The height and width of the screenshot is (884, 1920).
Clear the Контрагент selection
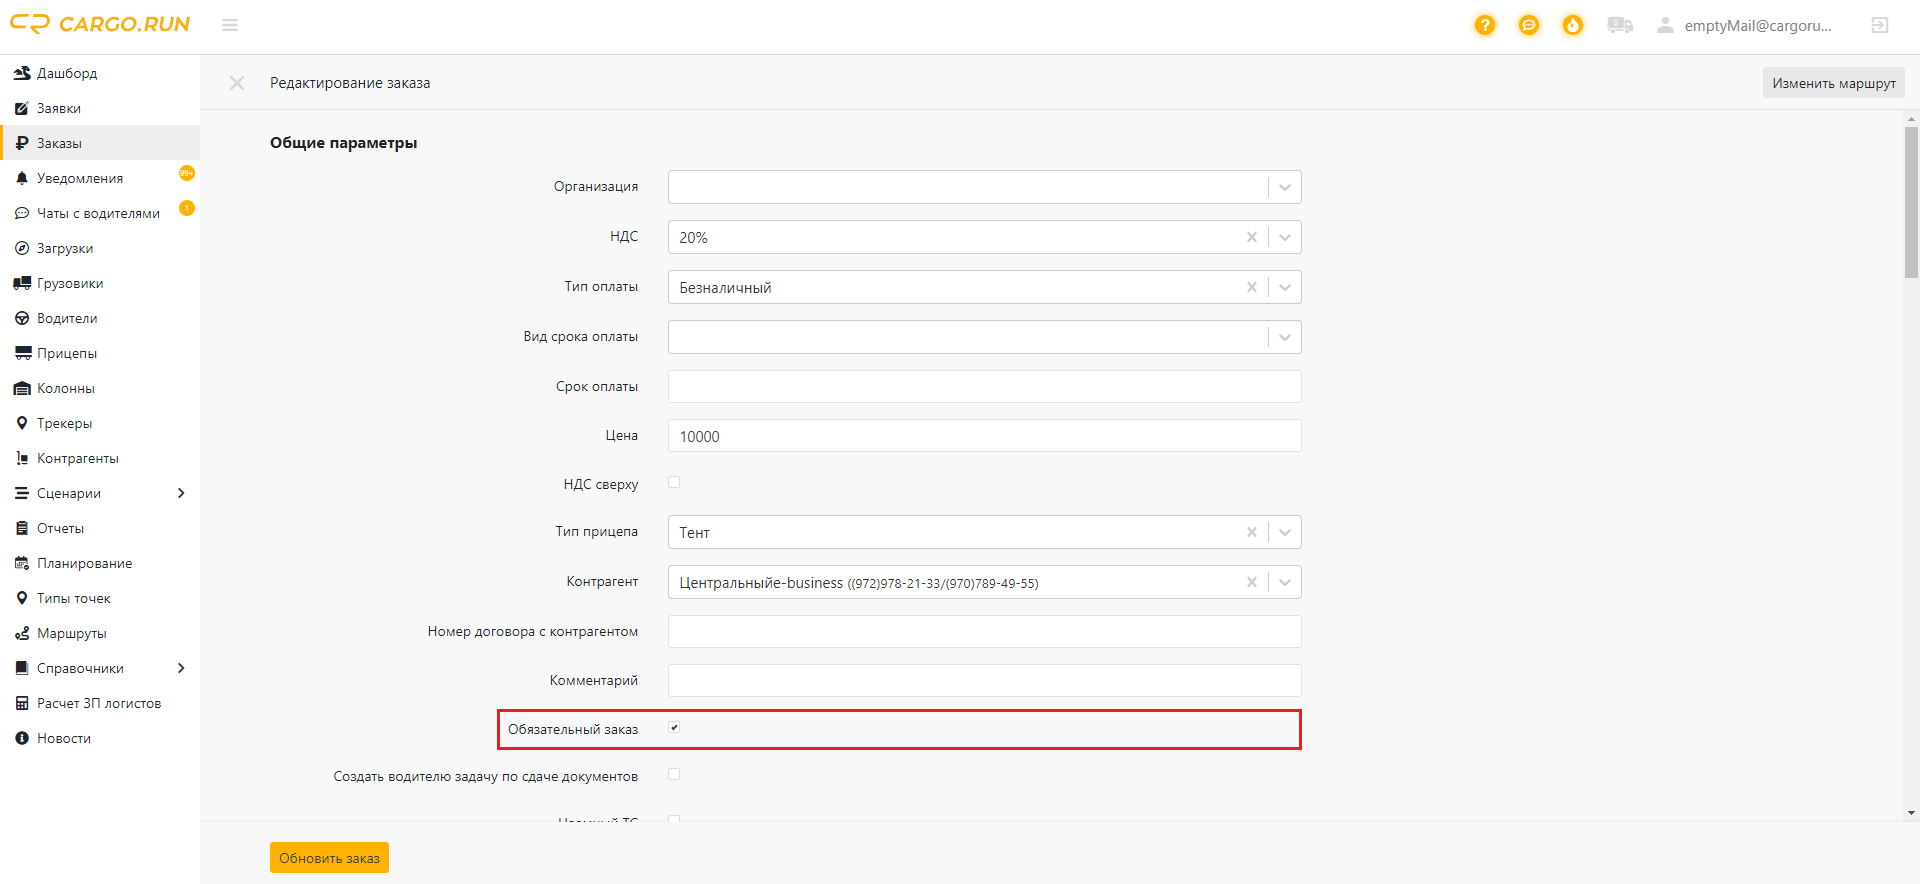(1252, 582)
